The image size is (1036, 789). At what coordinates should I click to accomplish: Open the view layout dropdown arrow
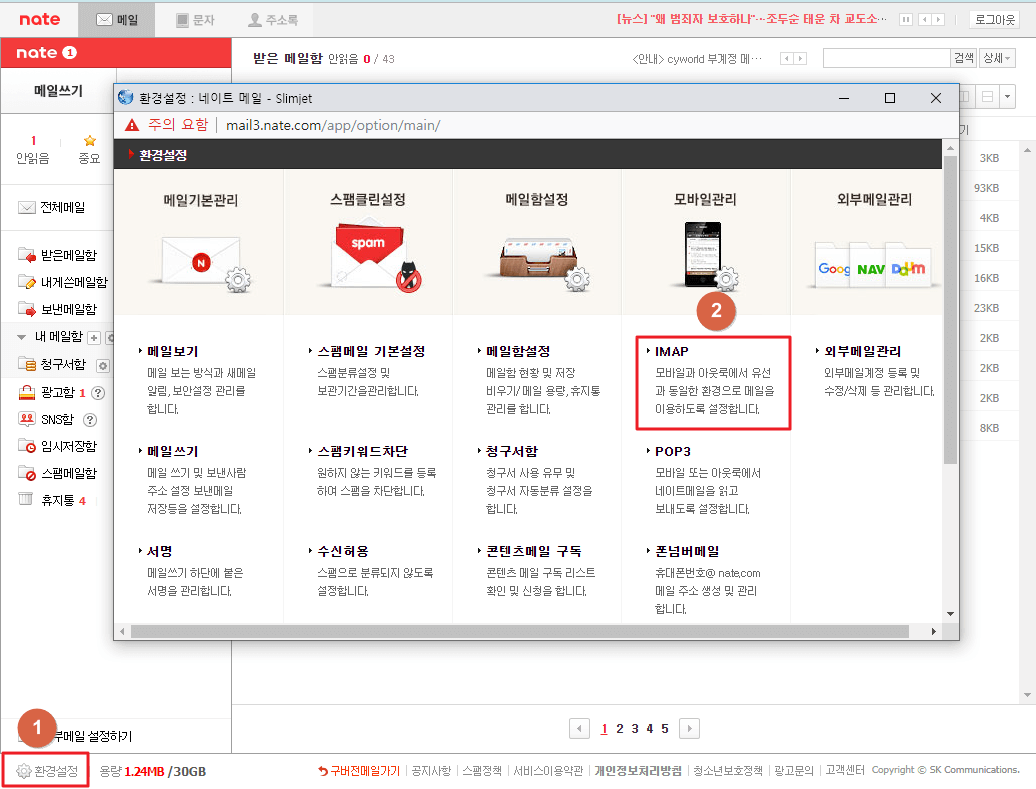tap(1007, 96)
